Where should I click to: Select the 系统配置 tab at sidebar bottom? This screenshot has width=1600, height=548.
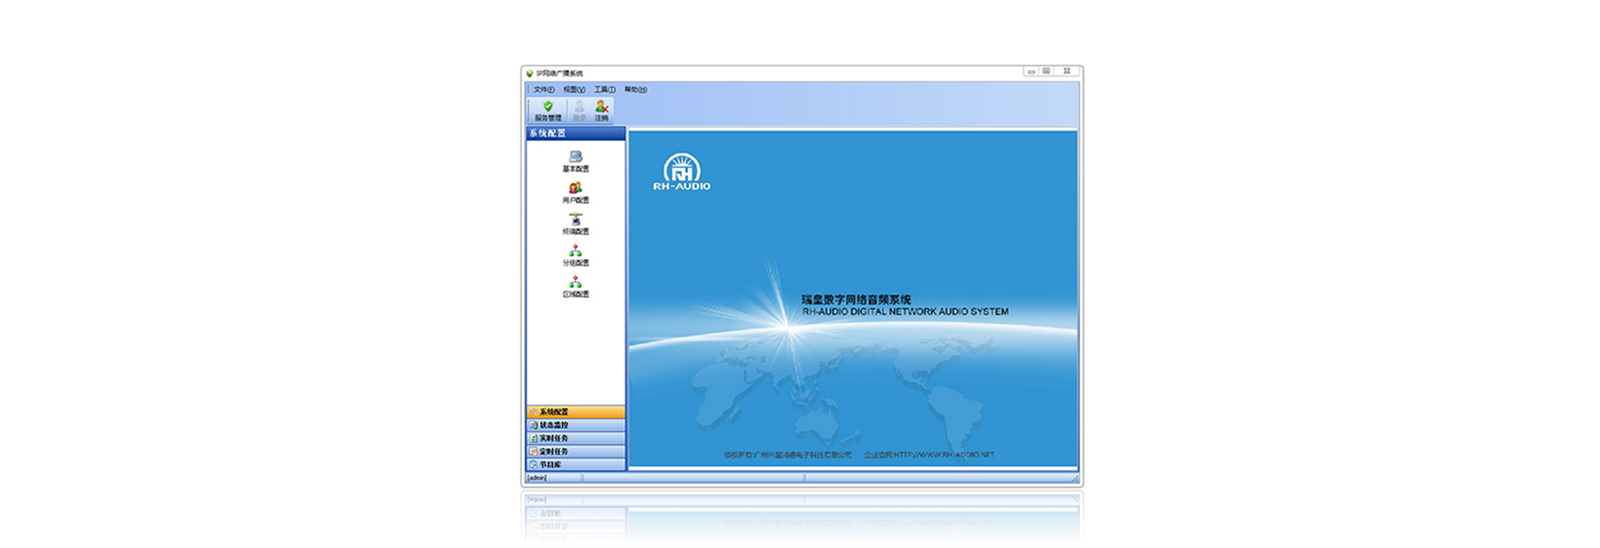pyautogui.click(x=576, y=412)
